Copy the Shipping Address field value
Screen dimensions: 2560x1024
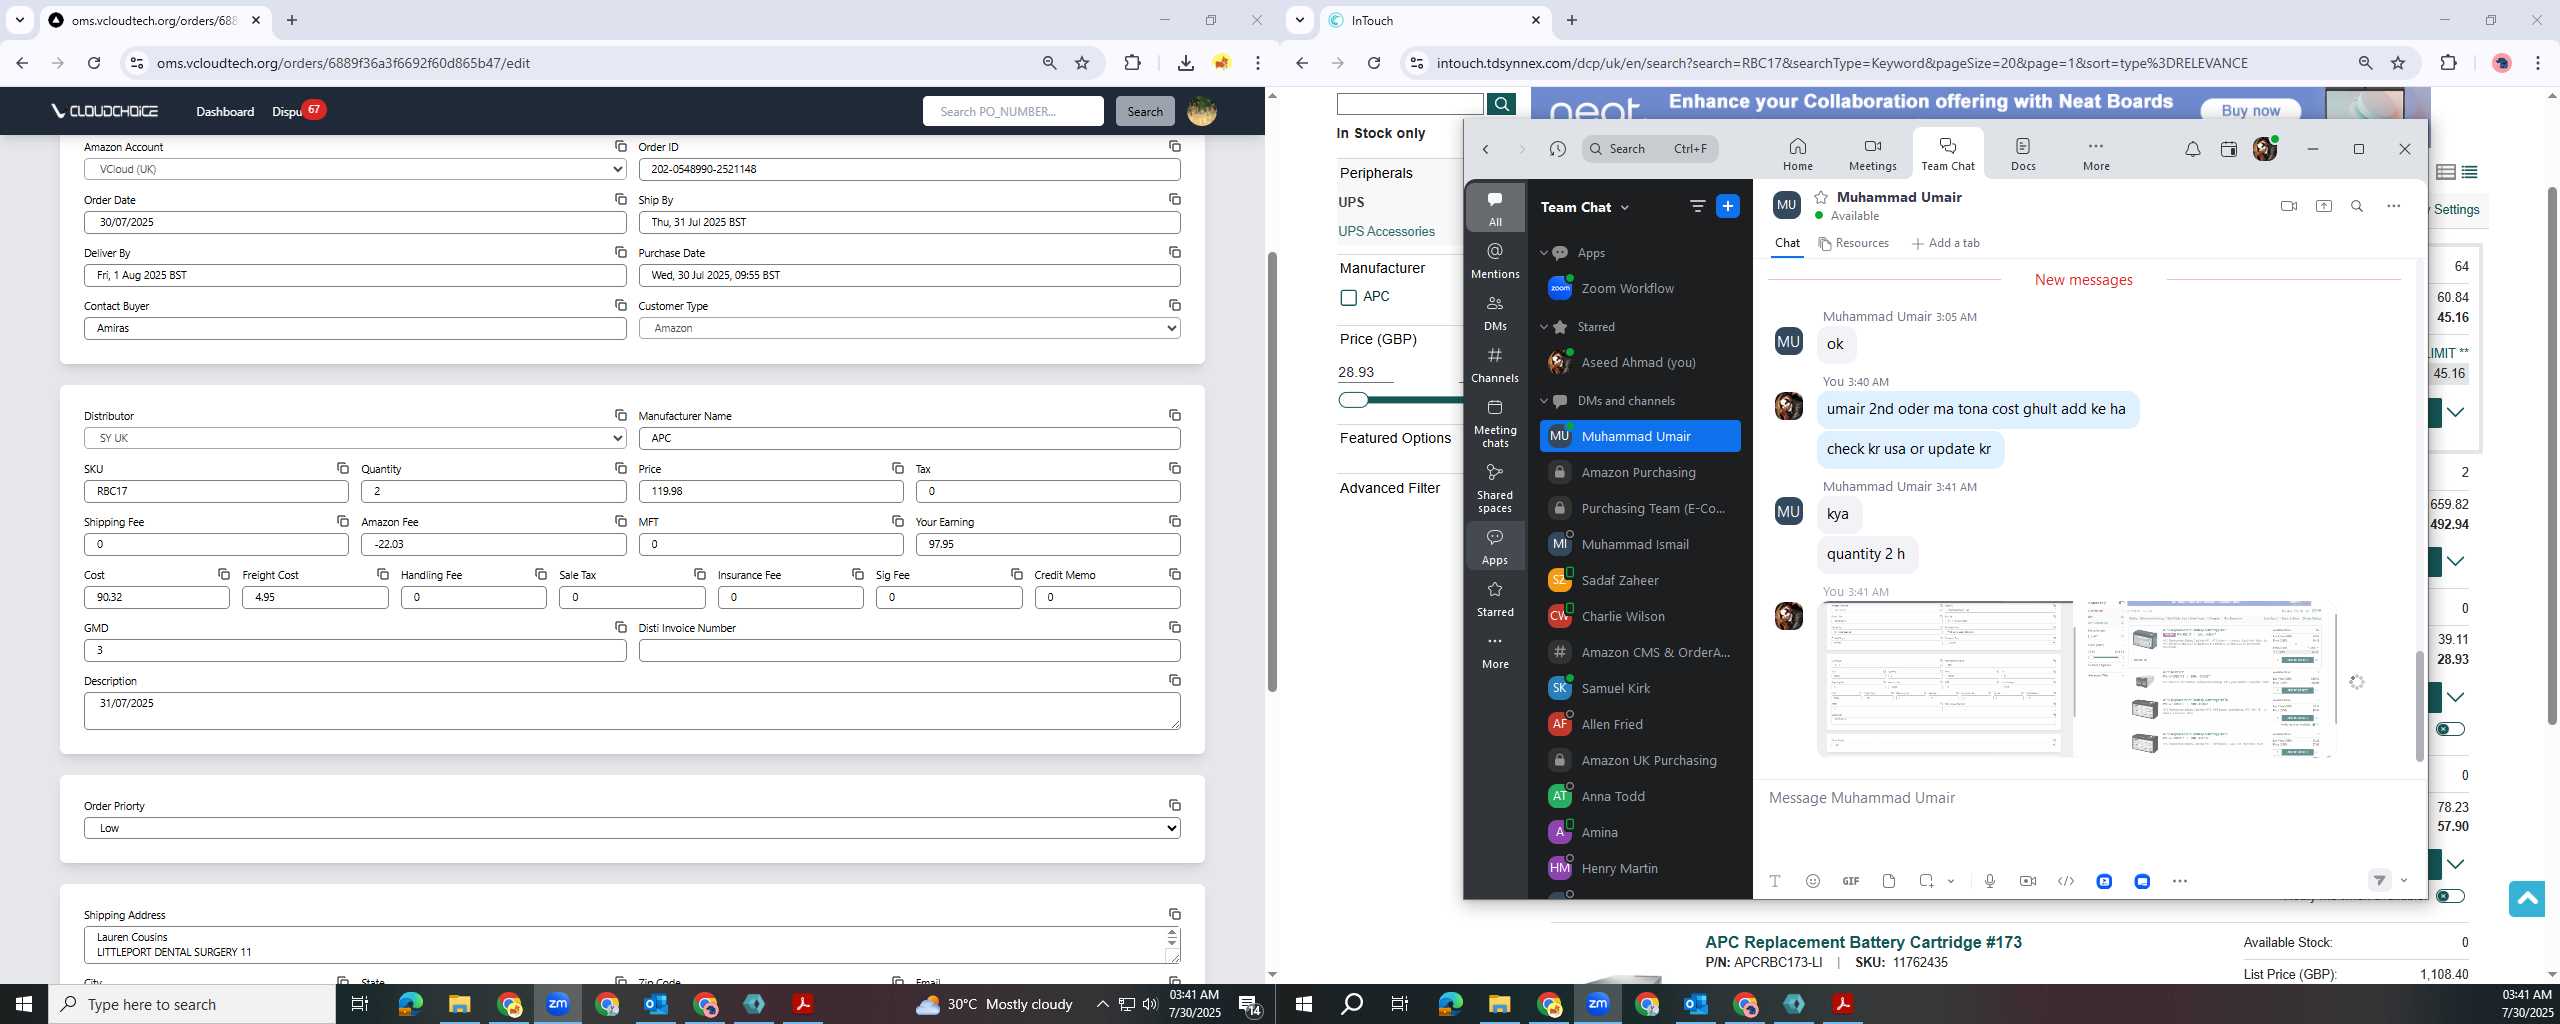[x=1174, y=914]
